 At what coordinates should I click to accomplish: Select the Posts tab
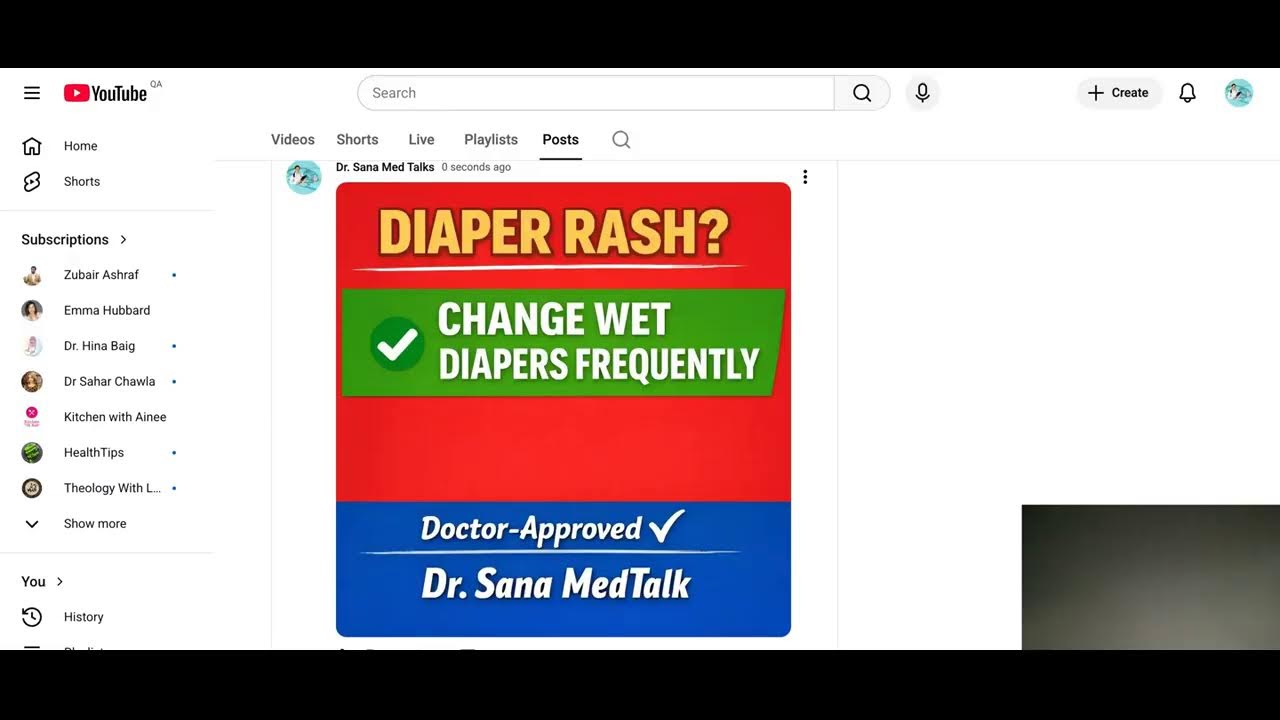560,140
